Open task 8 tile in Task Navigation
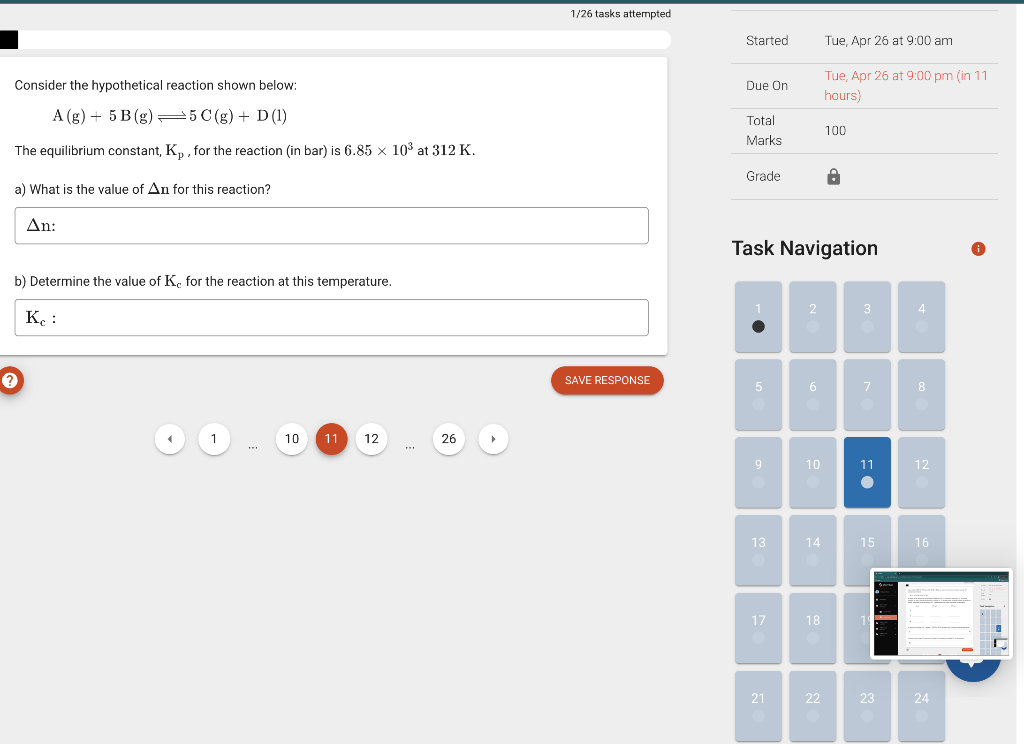 pos(921,395)
